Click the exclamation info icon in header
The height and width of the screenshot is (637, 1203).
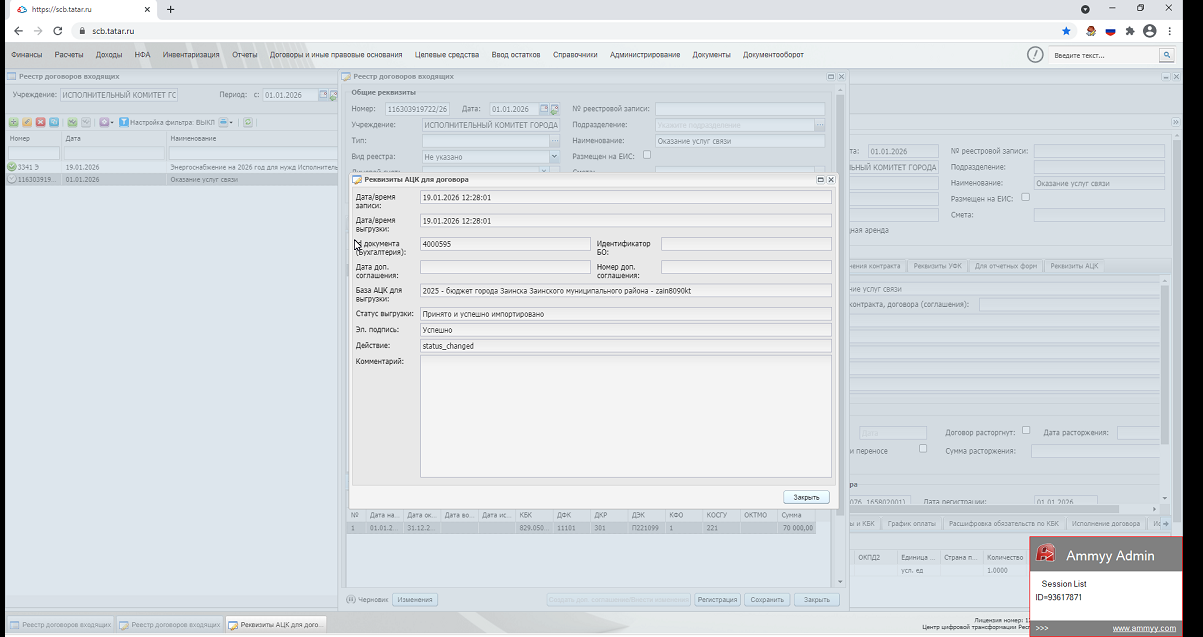(x=1035, y=55)
